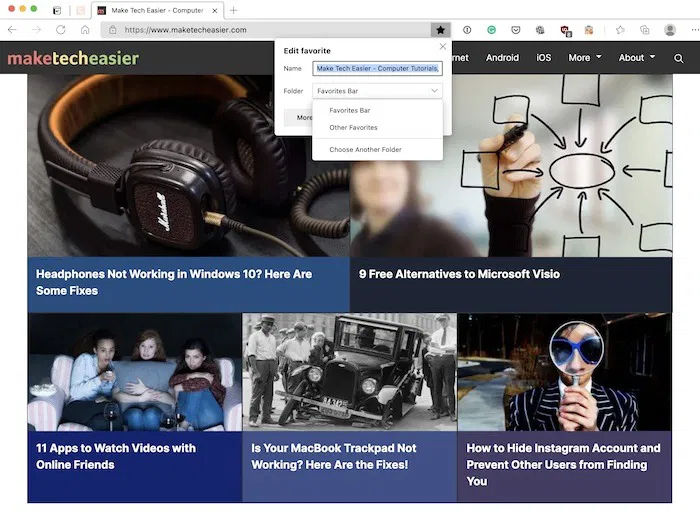Pick Choose Another Folder option
The height and width of the screenshot is (515, 700).
coord(365,150)
